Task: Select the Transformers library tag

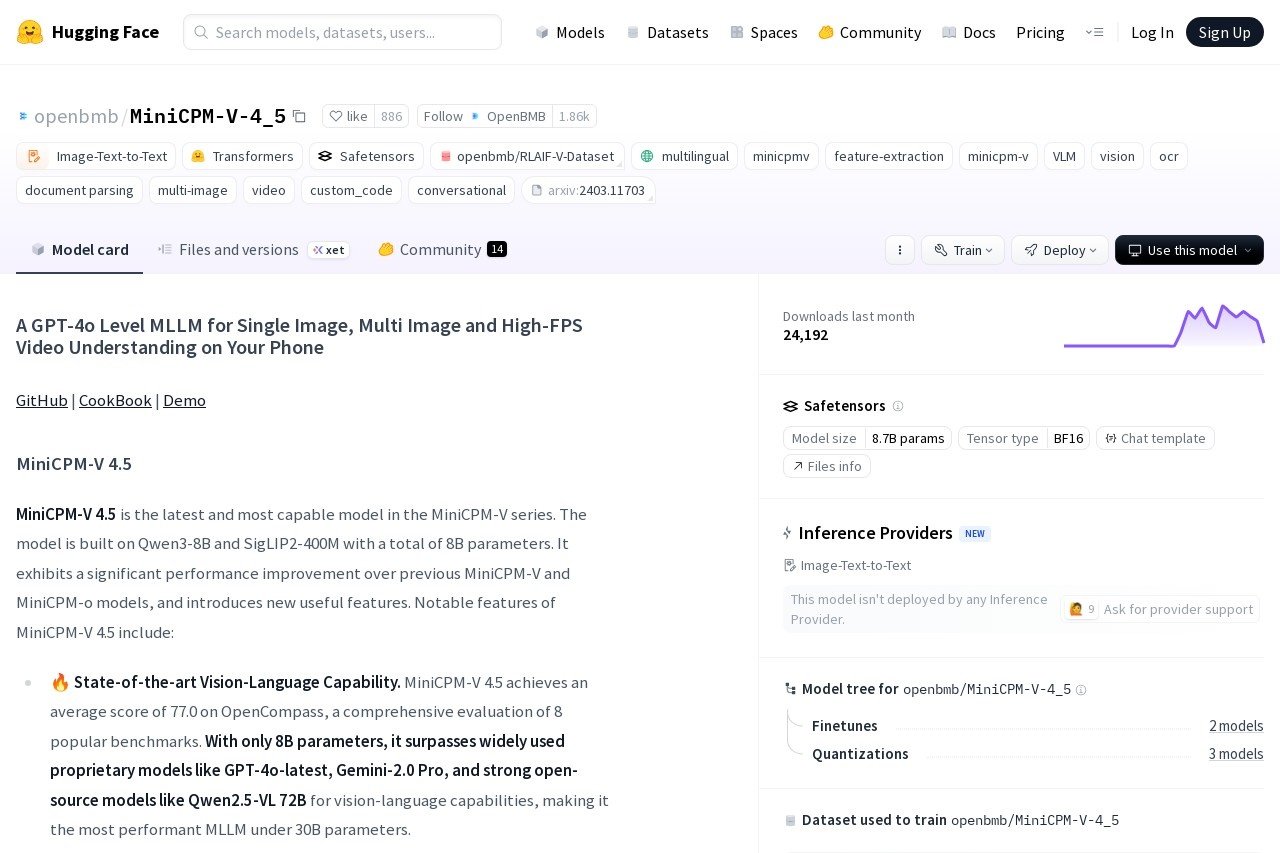Action: [242, 156]
